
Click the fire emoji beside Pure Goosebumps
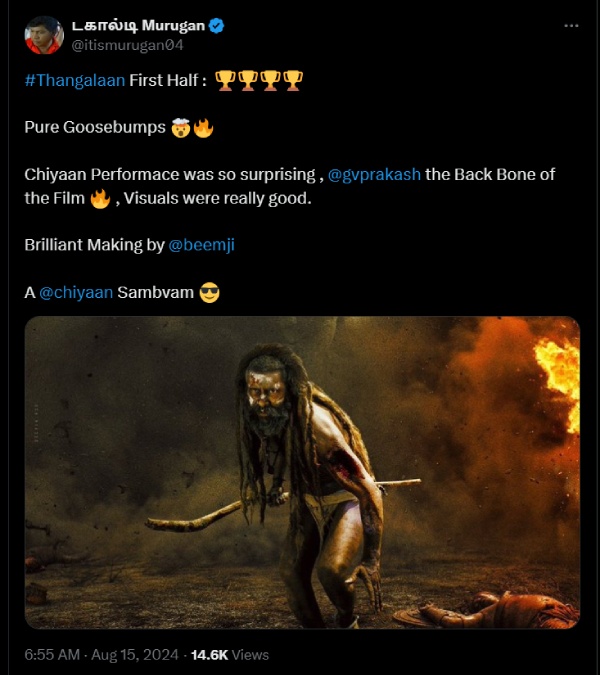click(x=203, y=128)
